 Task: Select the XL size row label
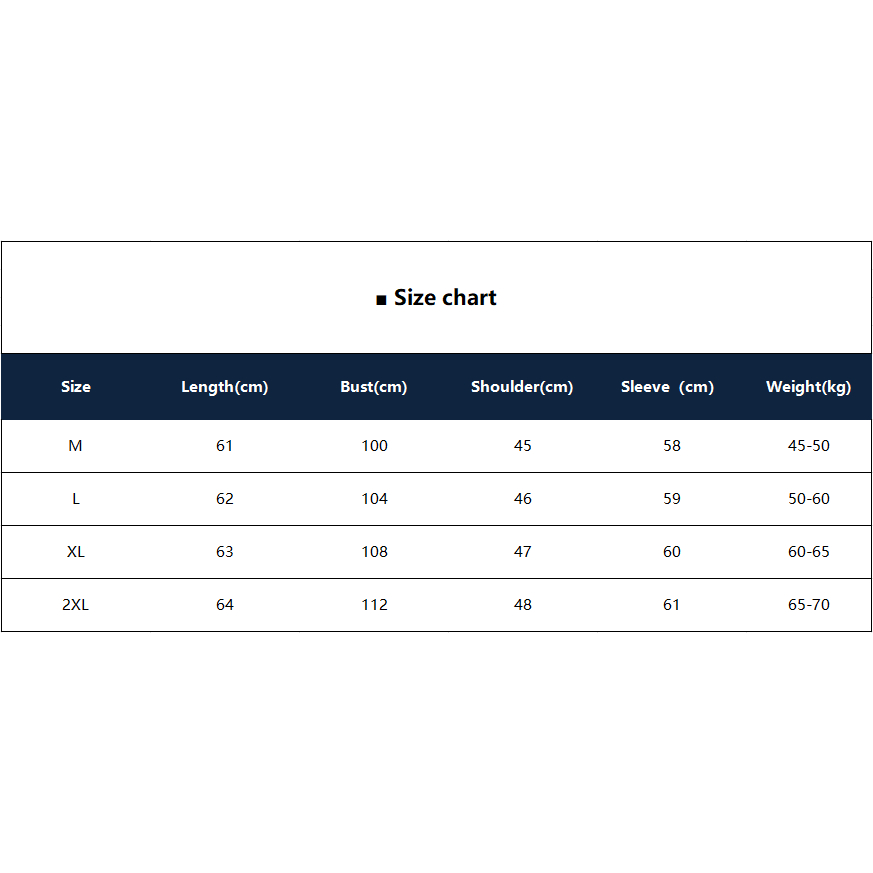(x=76, y=552)
